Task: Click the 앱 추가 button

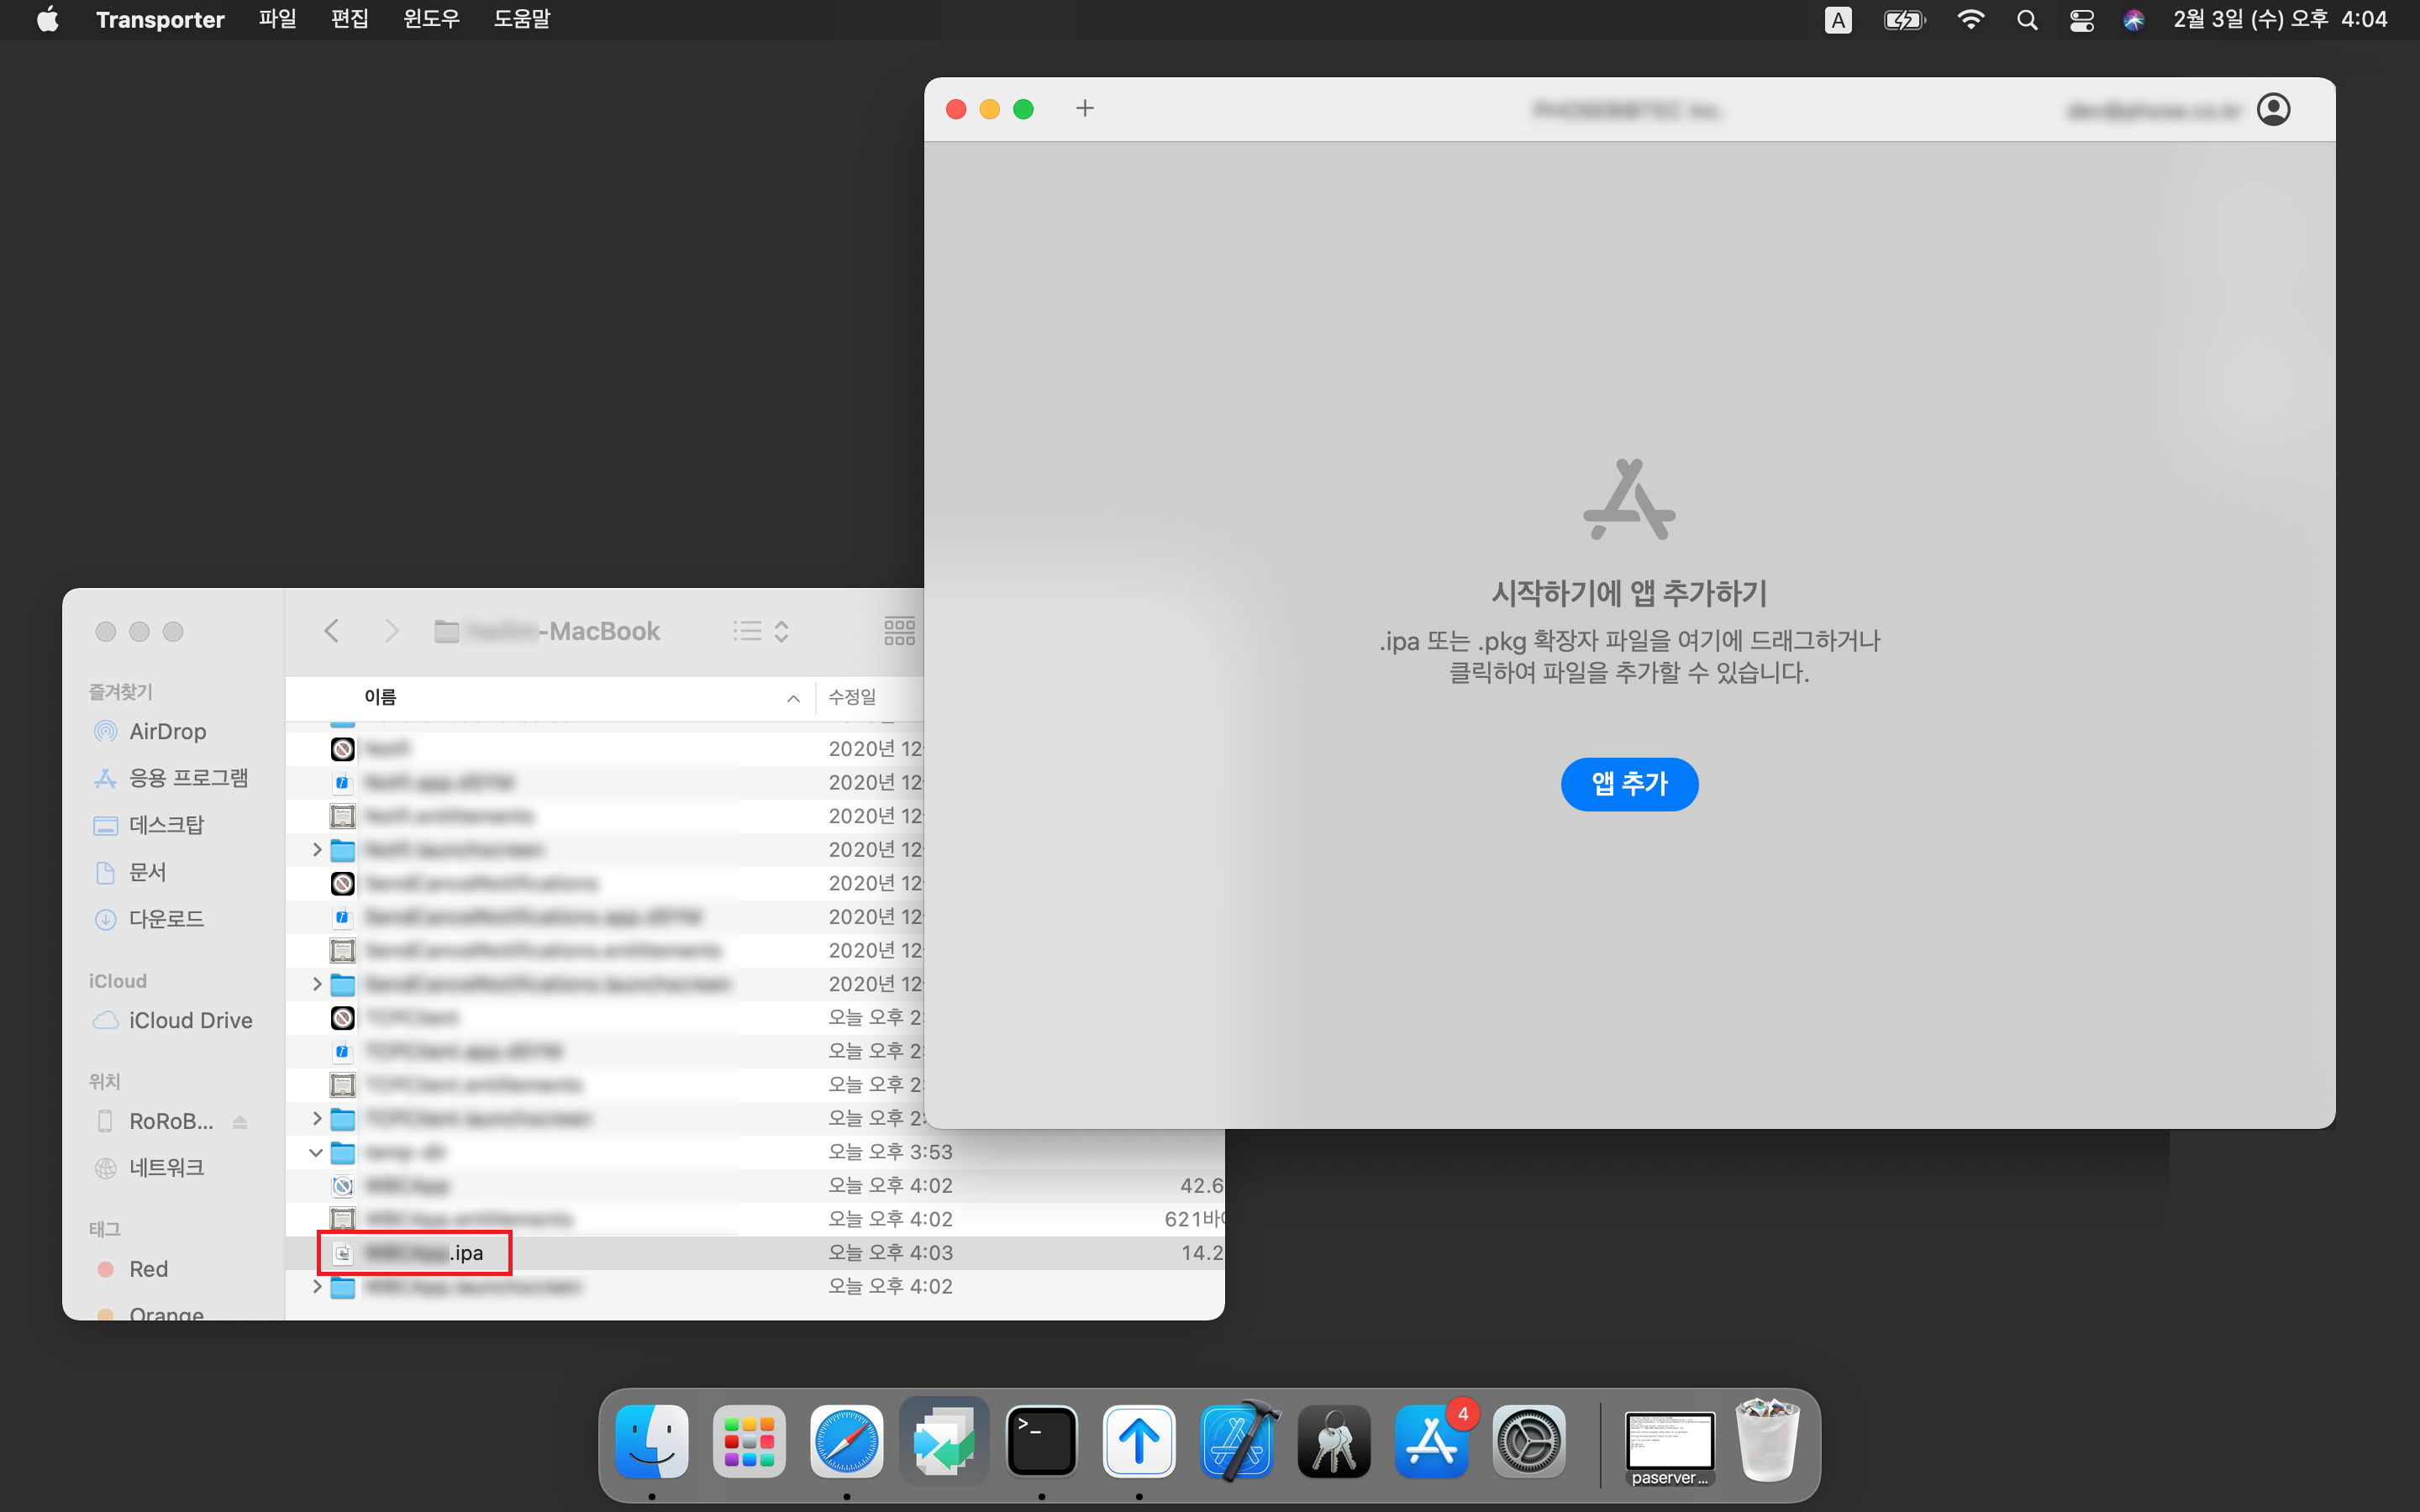Action: pyautogui.click(x=1629, y=784)
